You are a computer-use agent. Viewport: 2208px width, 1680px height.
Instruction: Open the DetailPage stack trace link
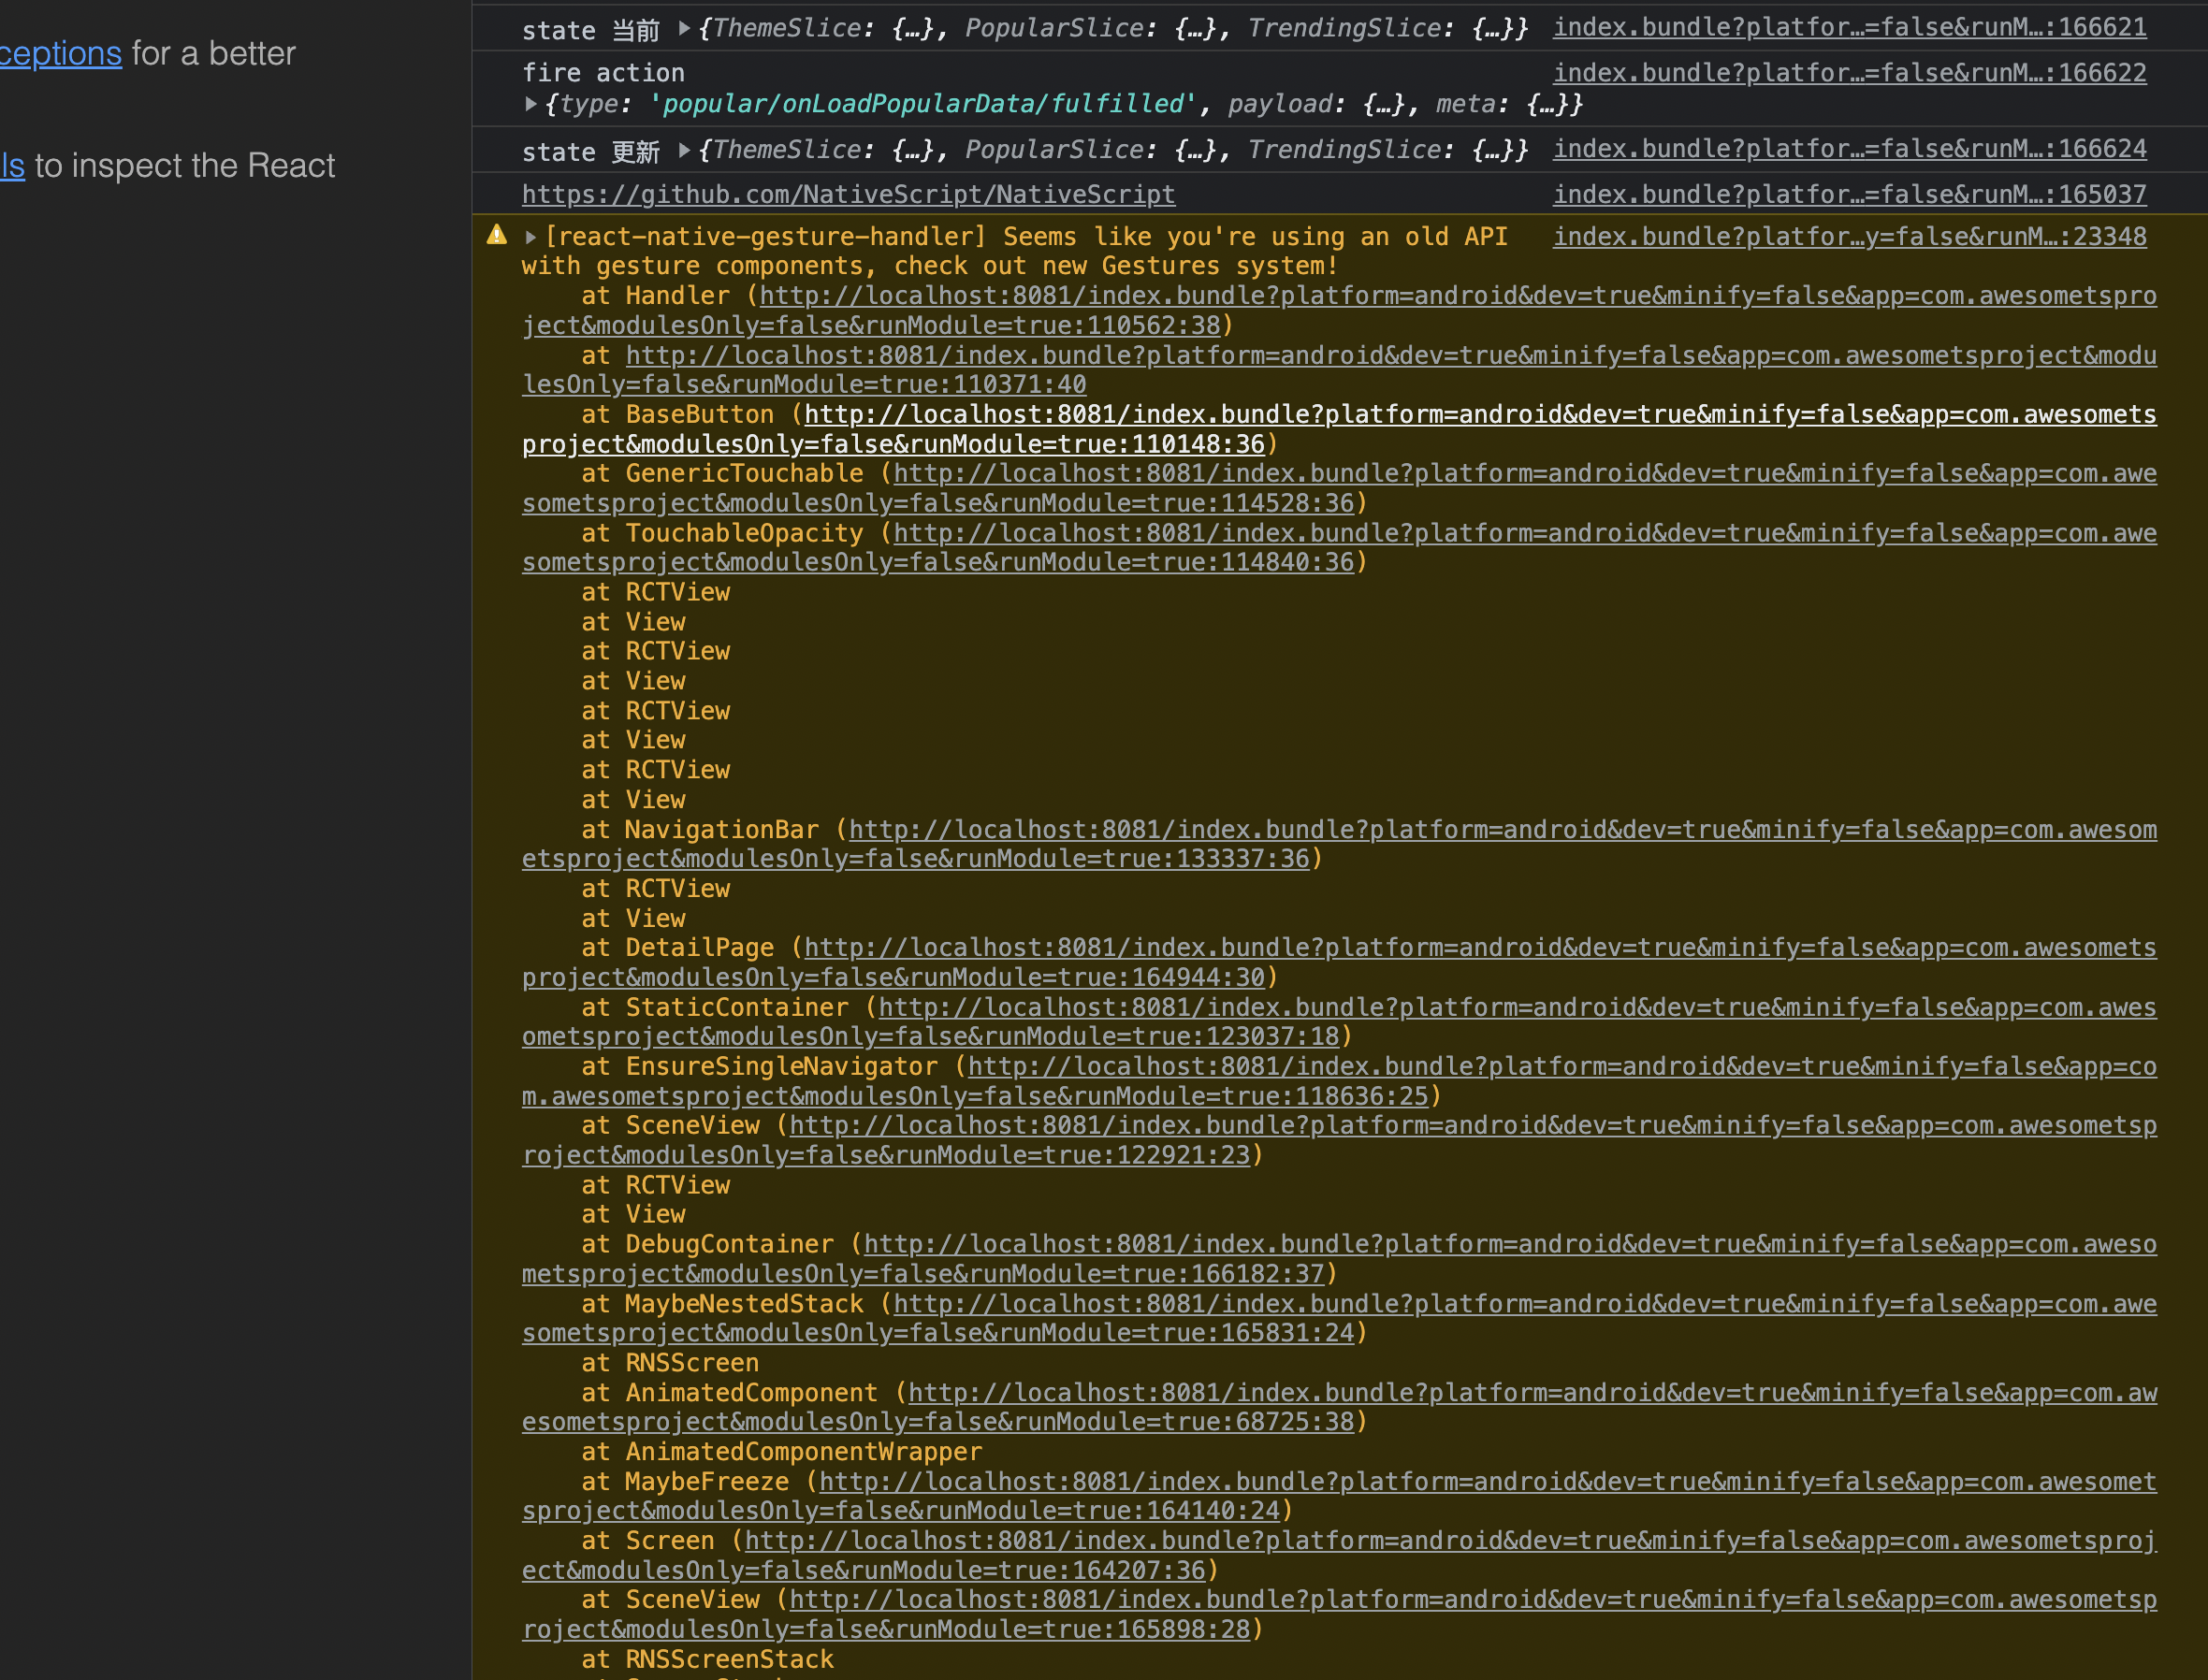1478,948
